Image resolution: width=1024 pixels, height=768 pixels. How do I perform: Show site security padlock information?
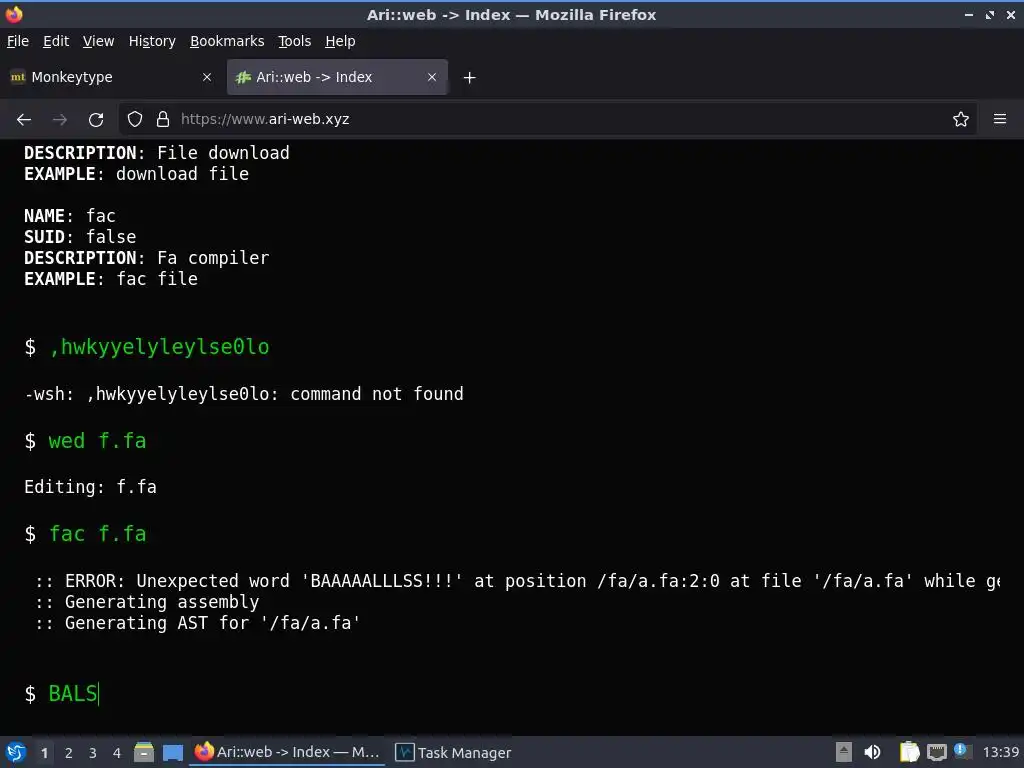[163, 120]
